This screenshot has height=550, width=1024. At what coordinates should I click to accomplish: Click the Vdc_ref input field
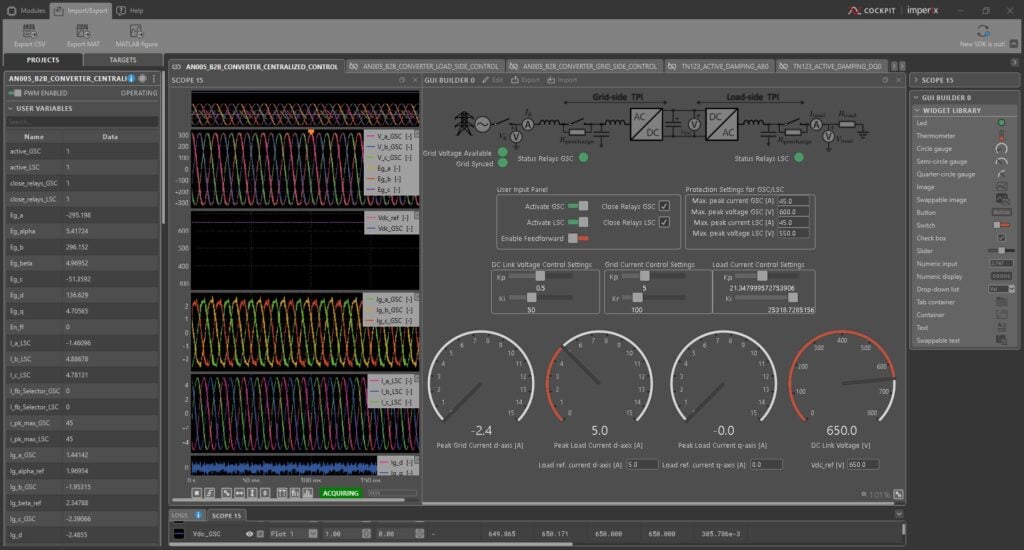coord(863,464)
